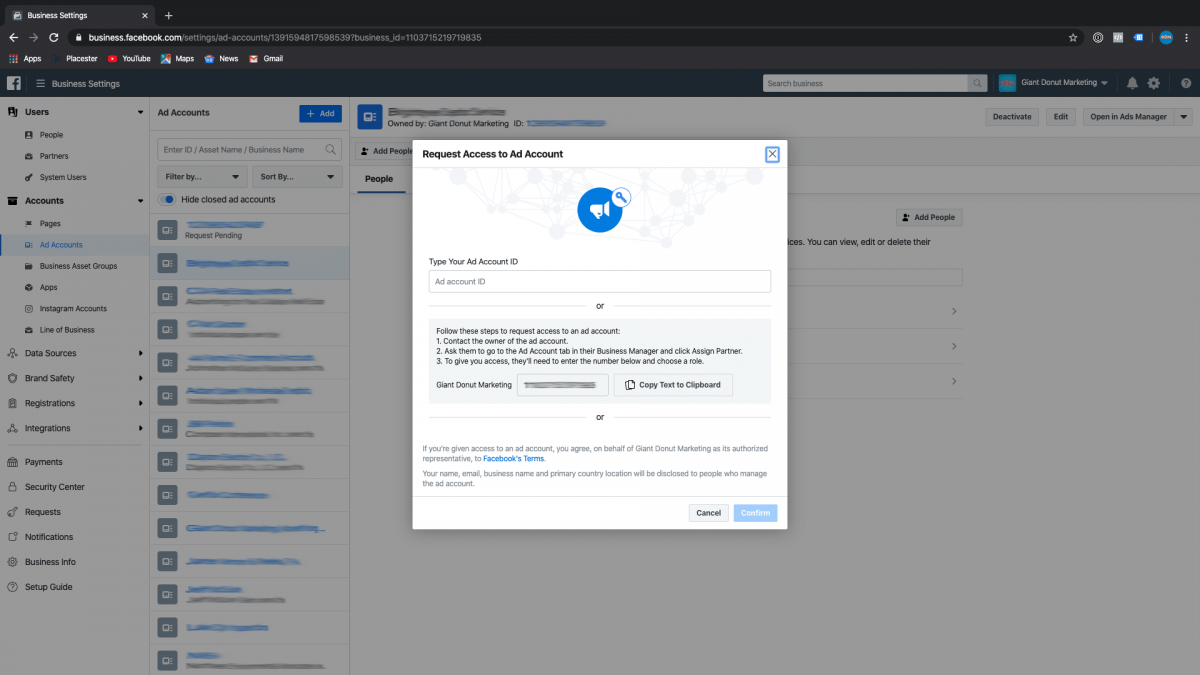
Task: Open Business Info
Action: 50,562
